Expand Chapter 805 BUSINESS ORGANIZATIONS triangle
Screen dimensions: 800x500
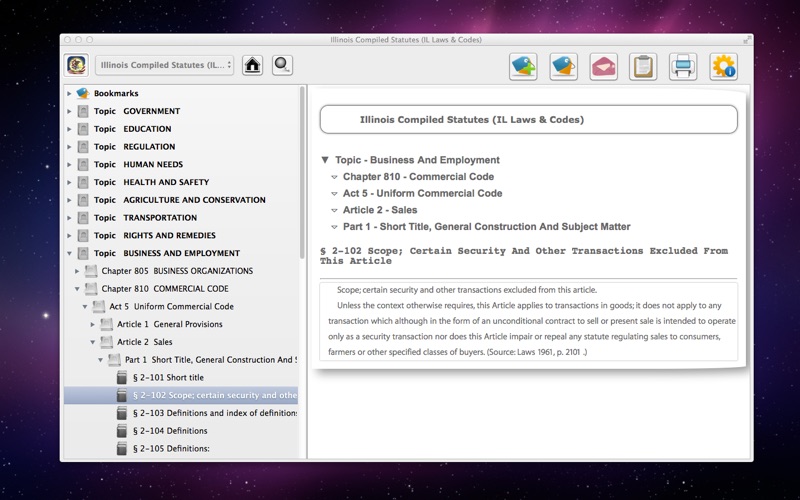tap(77, 271)
